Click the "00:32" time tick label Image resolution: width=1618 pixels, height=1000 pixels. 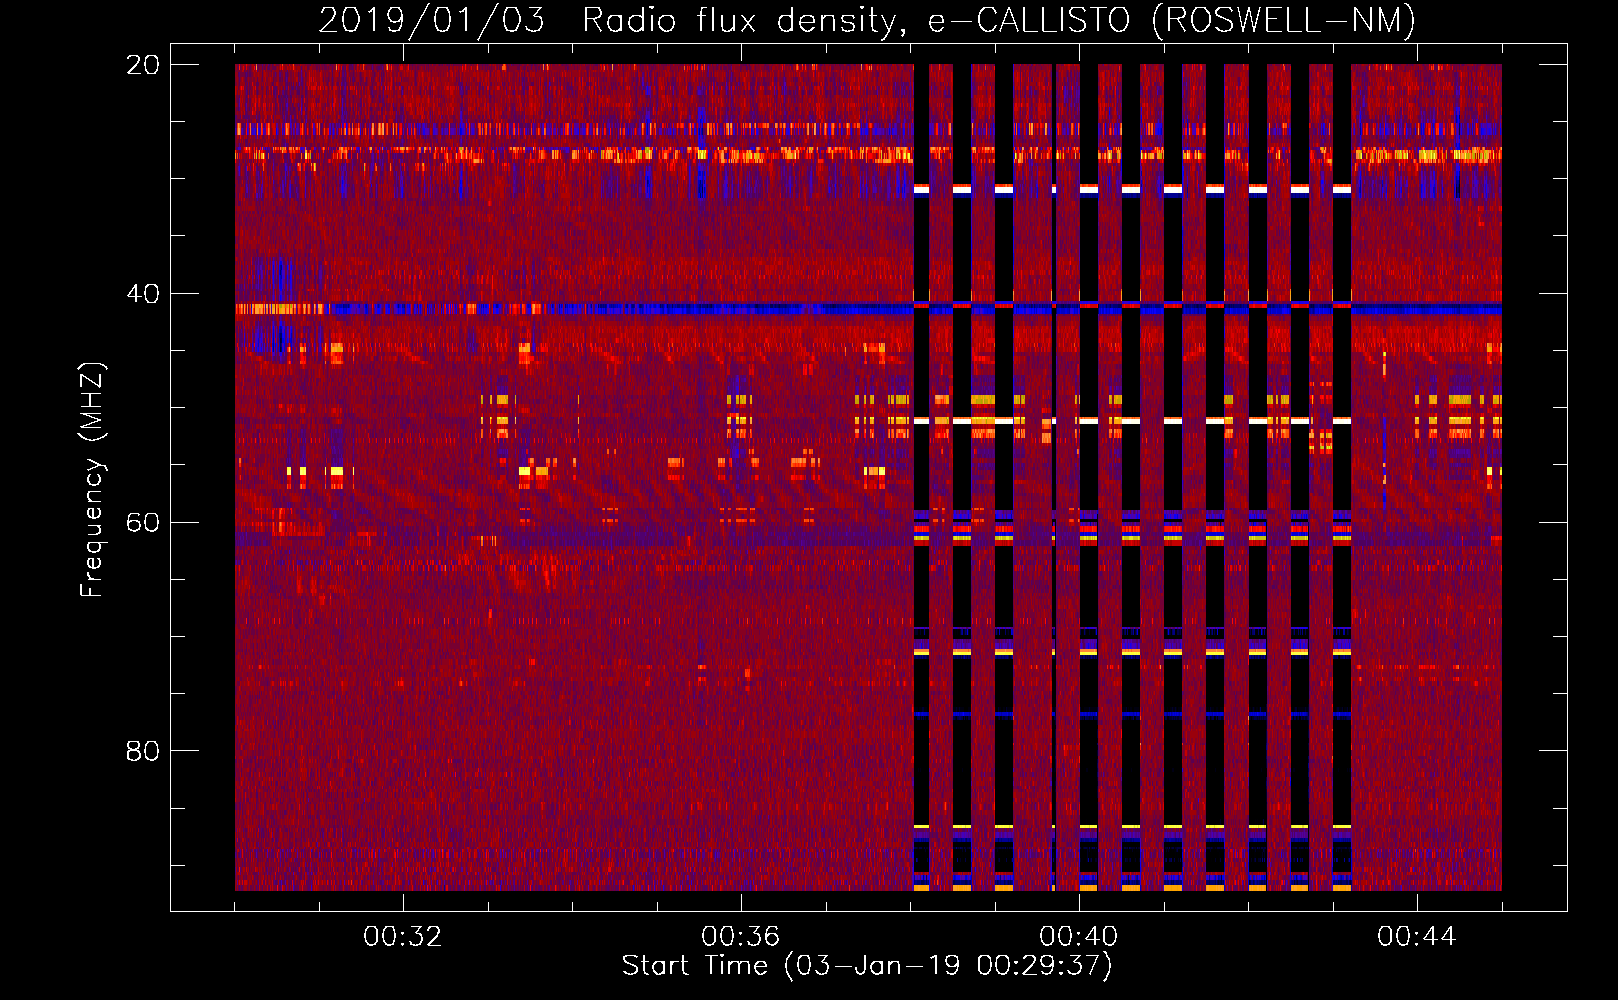(x=403, y=937)
